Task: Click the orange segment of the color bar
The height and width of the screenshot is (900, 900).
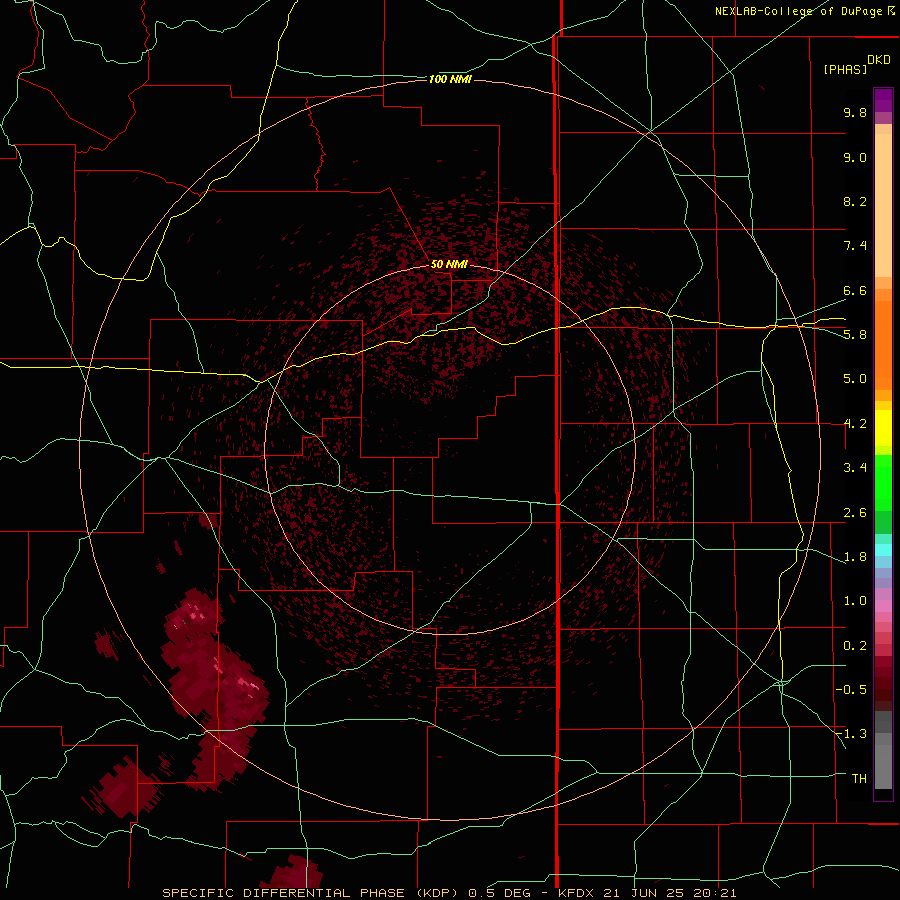Action: (883, 345)
